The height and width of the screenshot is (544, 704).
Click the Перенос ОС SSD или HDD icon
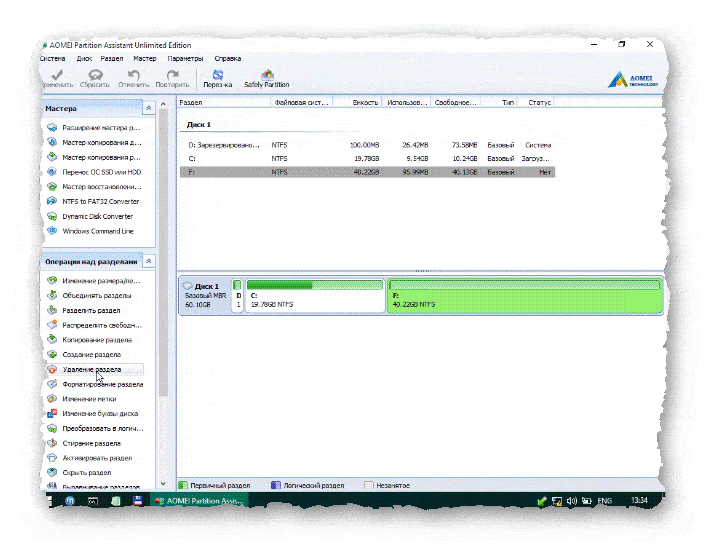pyautogui.click(x=52, y=172)
